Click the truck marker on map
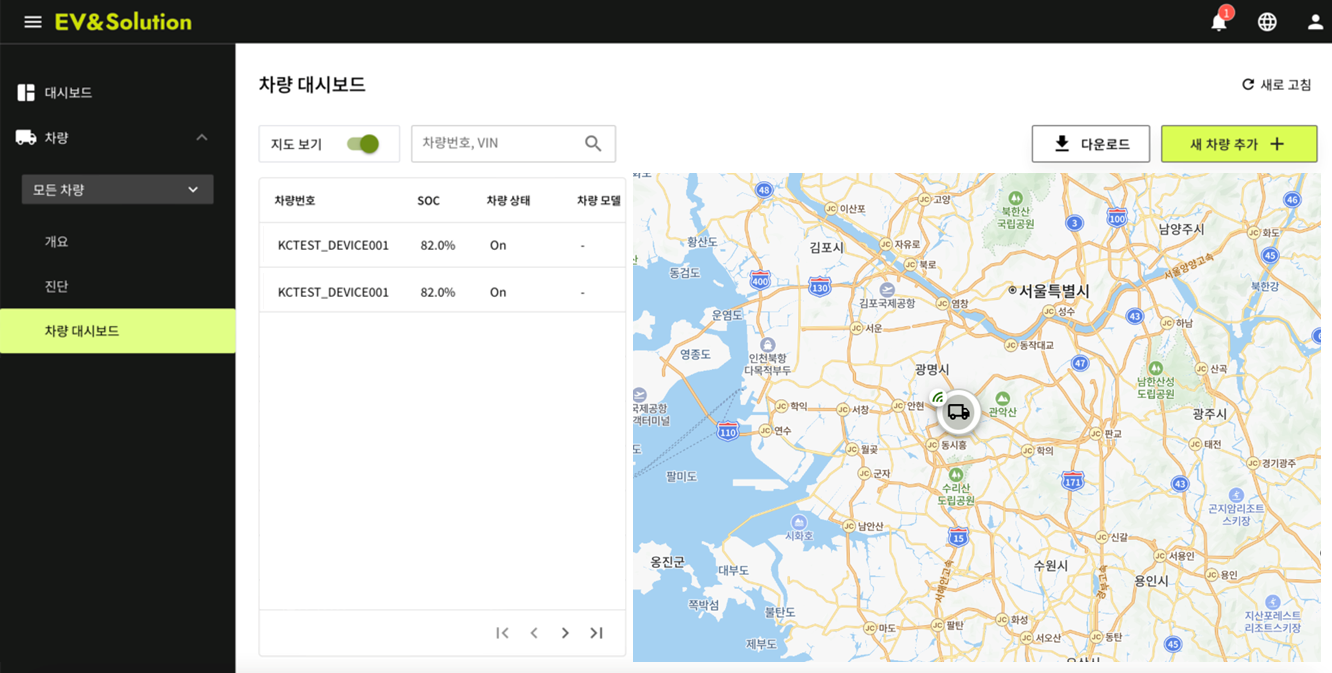The width and height of the screenshot is (1332, 673). coord(959,411)
